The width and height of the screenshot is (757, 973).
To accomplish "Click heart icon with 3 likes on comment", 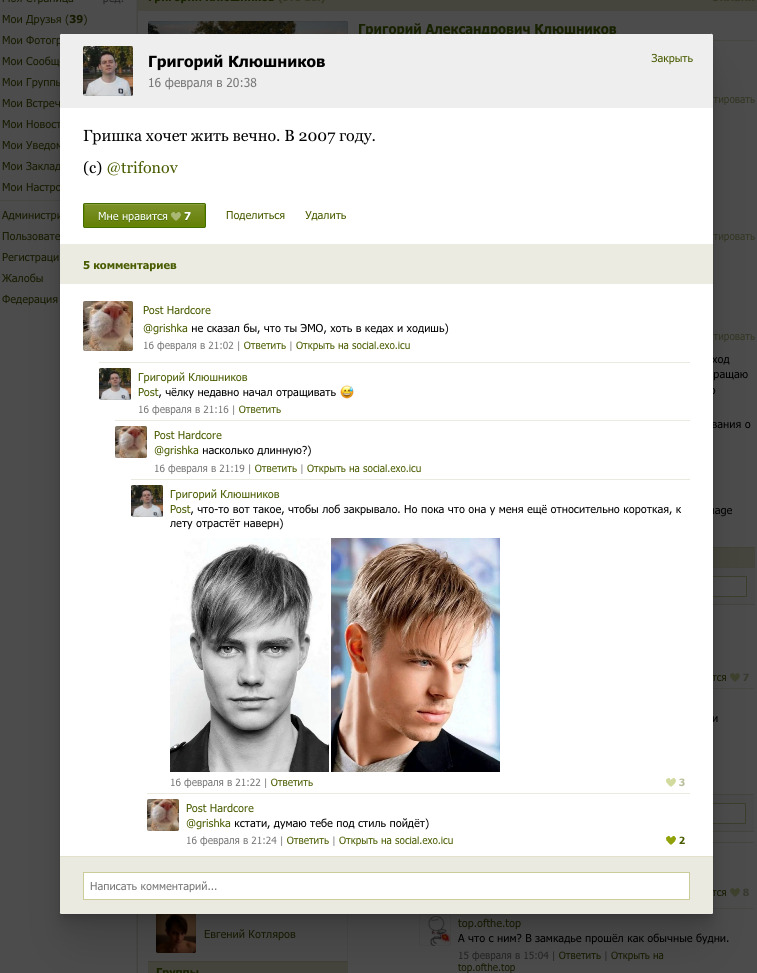I will (x=670, y=782).
